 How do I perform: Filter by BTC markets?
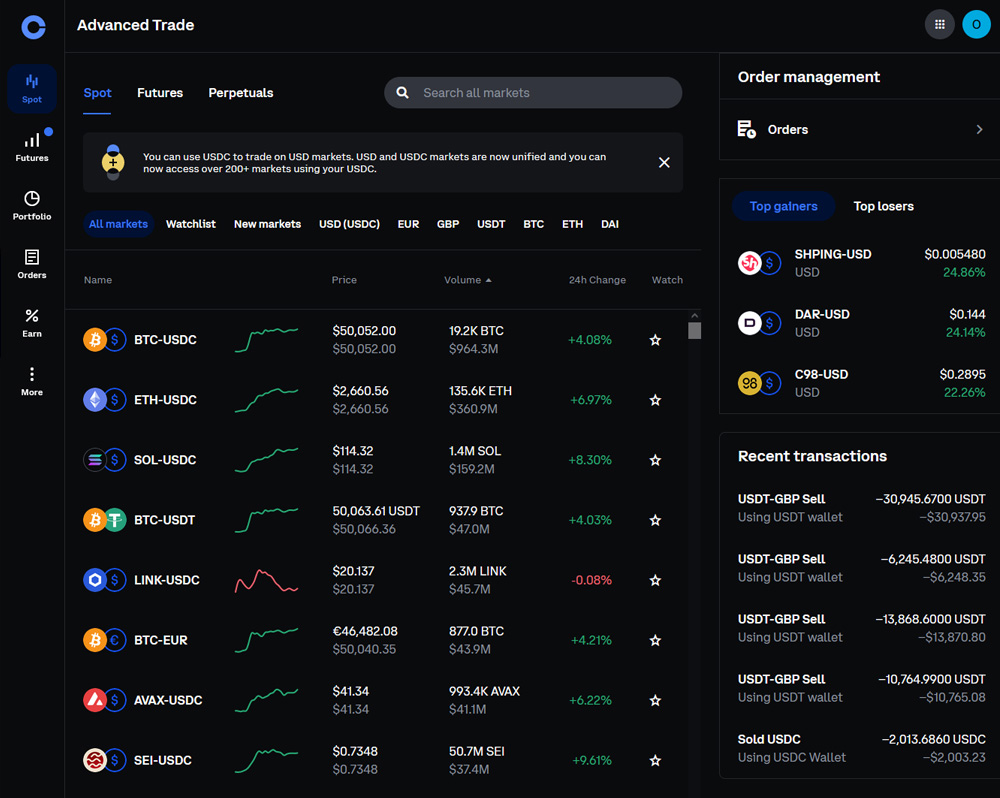coord(534,224)
